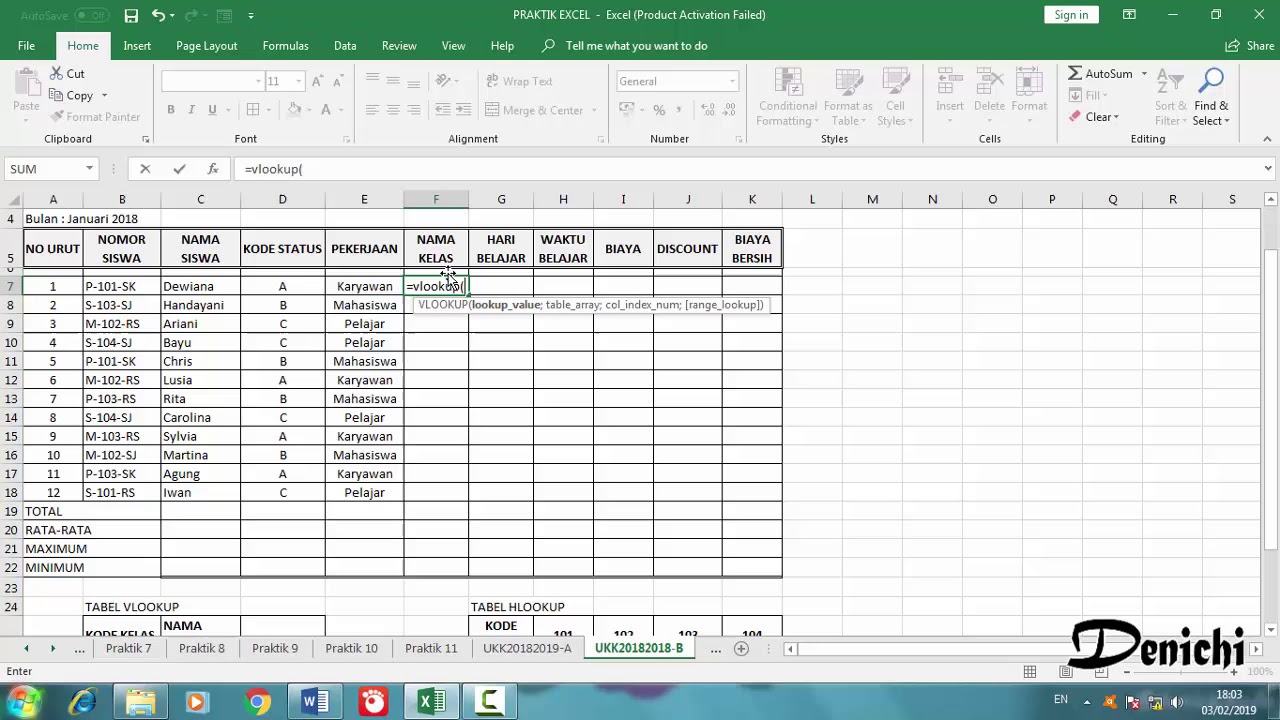
Task: Open the Name Box dropdown arrow
Action: click(x=89, y=169)
